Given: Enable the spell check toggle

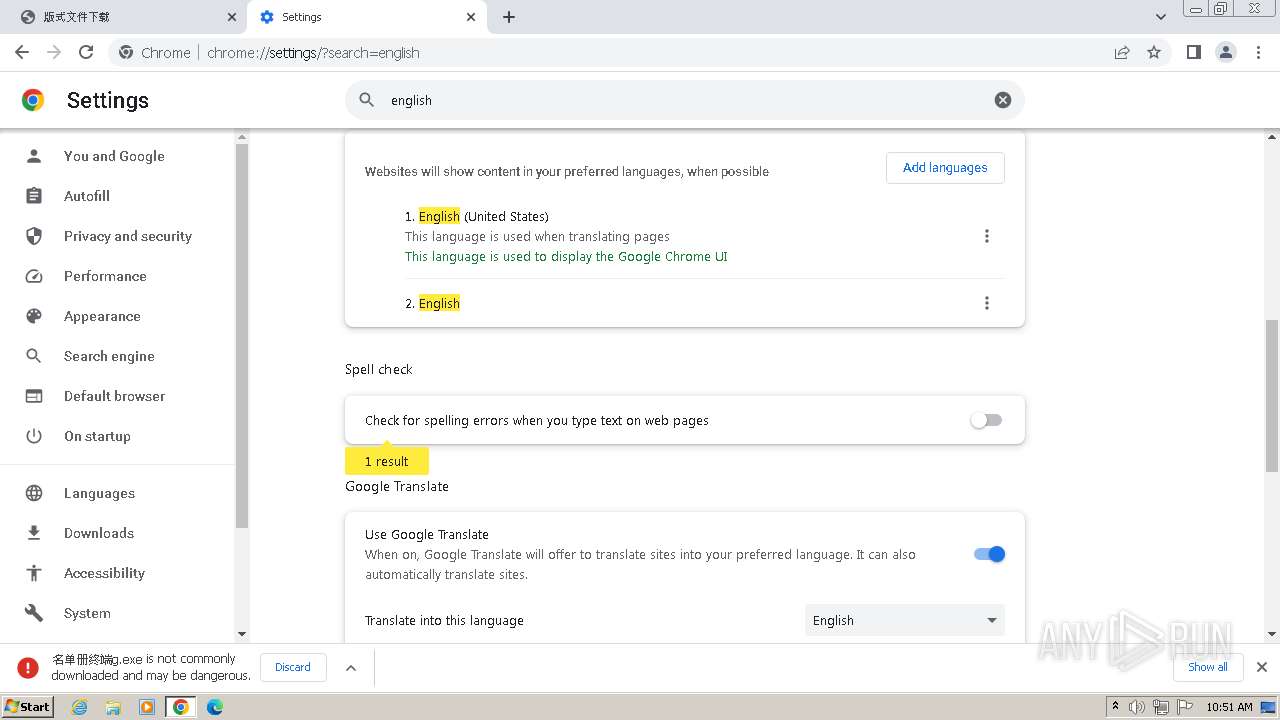Looking at the screenshot, I should coord(986,421).
